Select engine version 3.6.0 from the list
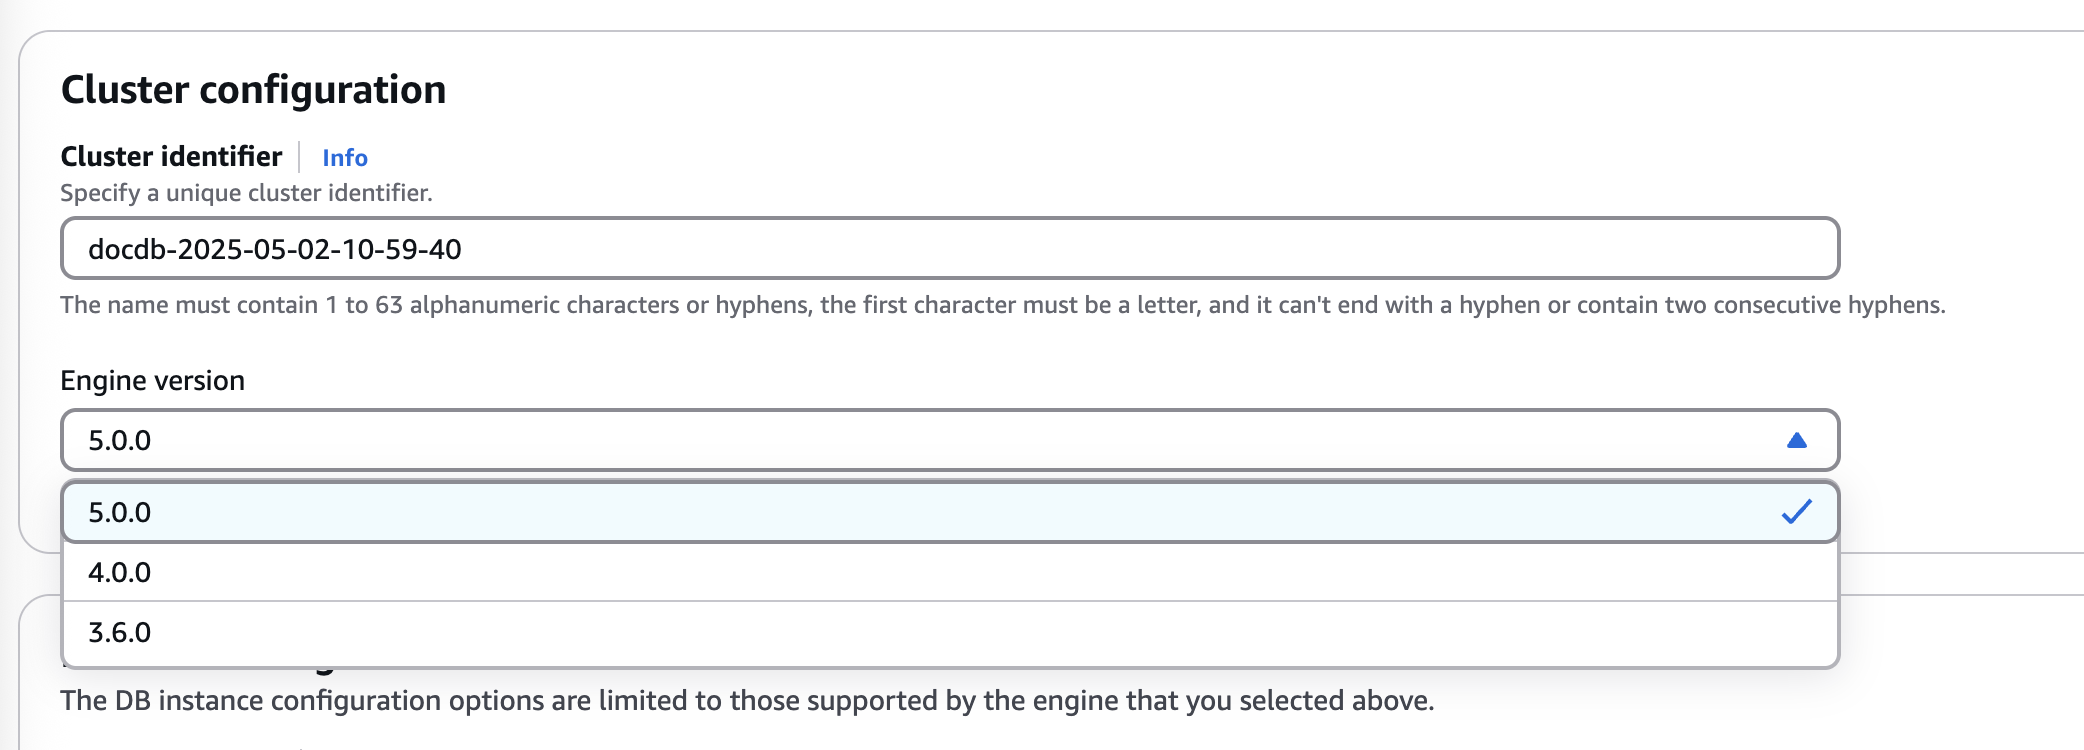The height and width of the screenshot is (750, 2084). (x=950, y=632)
